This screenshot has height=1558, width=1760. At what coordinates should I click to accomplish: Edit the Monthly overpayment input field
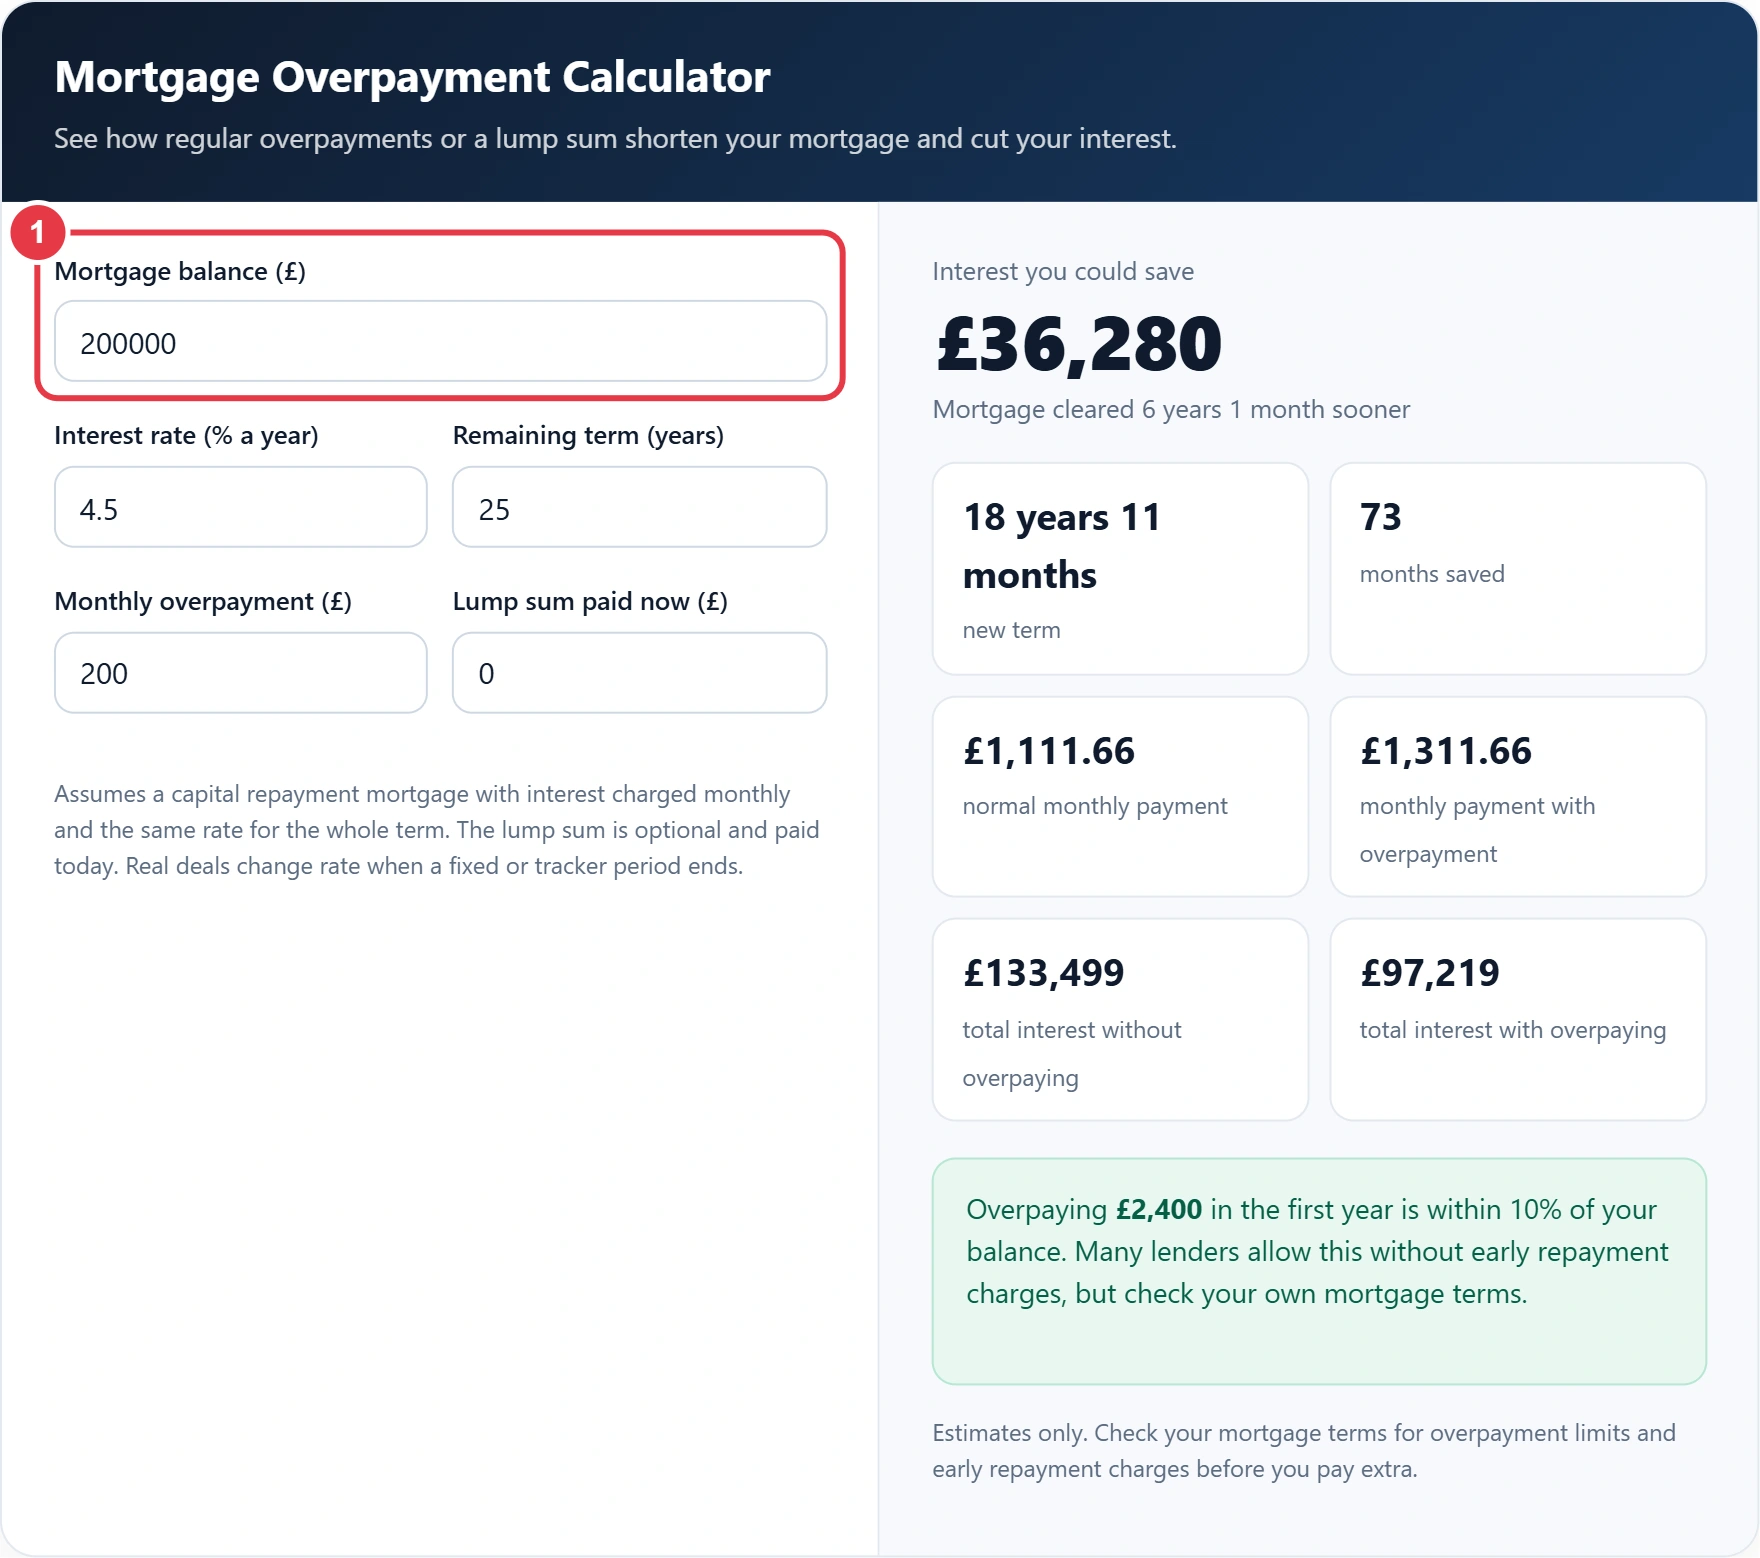(x=241, y=673)
